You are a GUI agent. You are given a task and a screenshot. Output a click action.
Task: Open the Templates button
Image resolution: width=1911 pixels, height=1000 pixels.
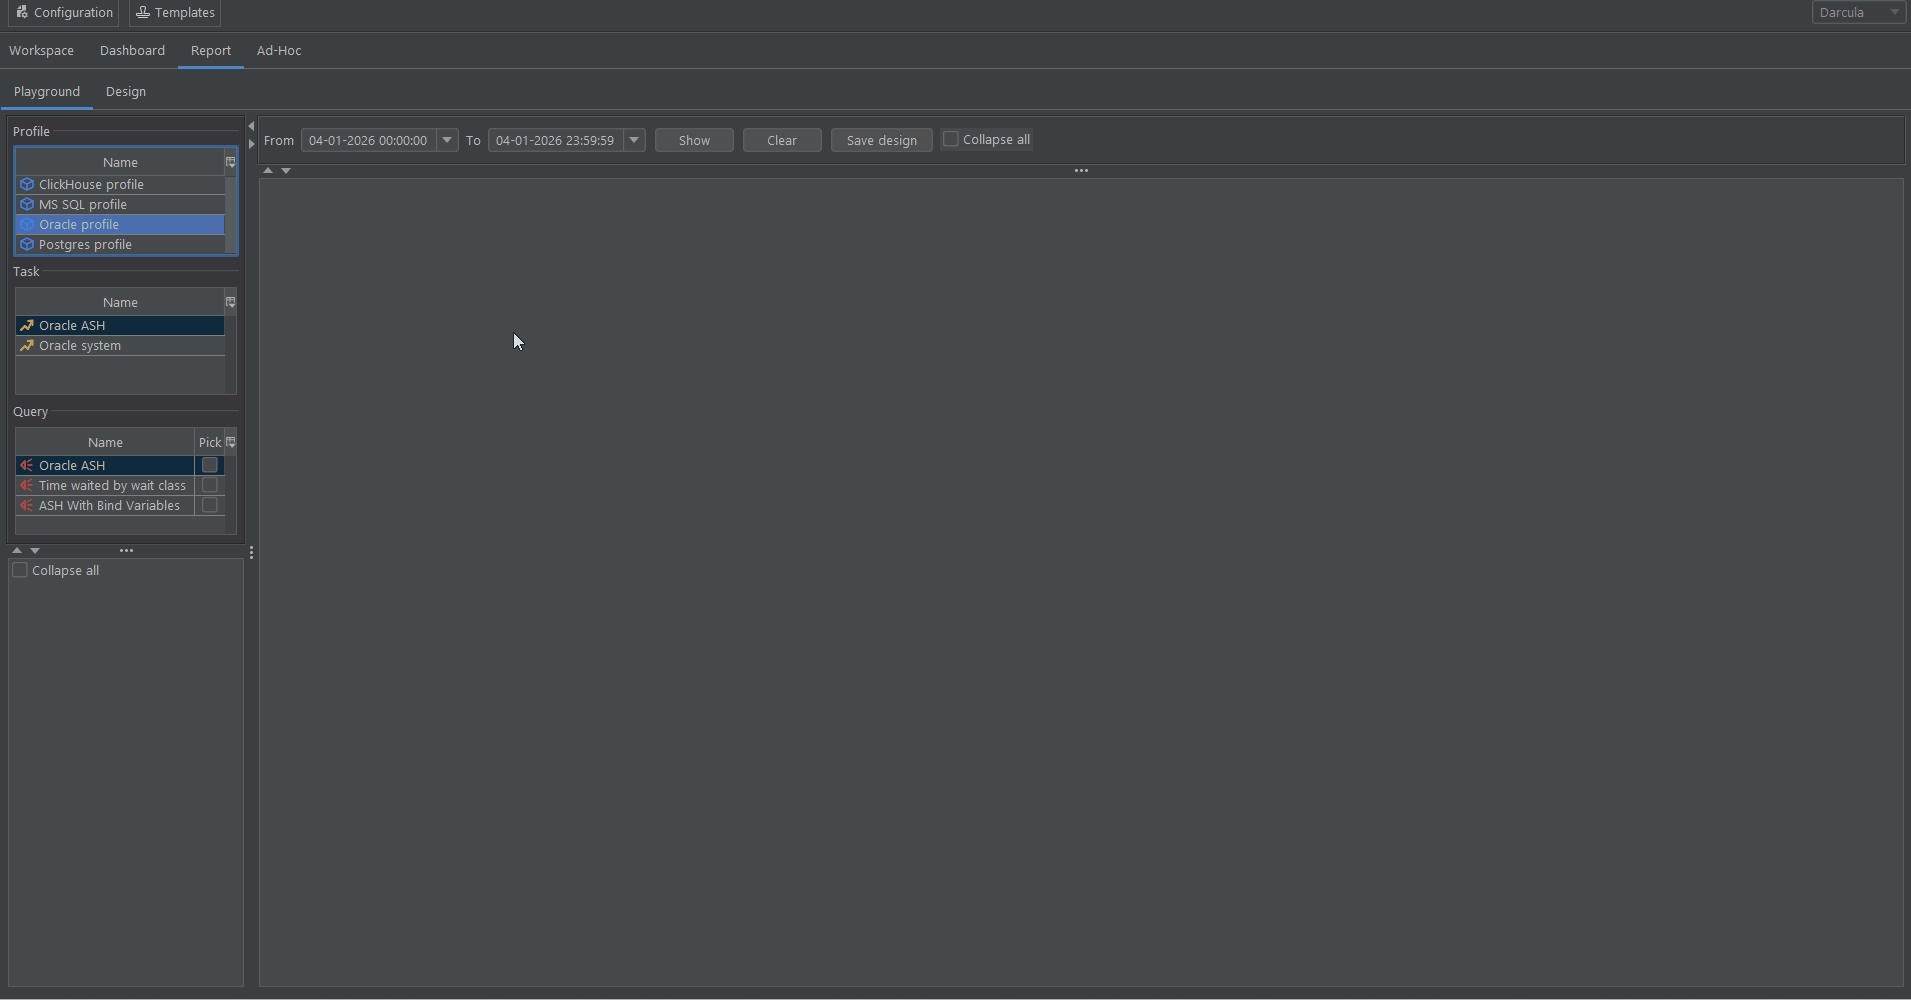(x=175, y=13)
